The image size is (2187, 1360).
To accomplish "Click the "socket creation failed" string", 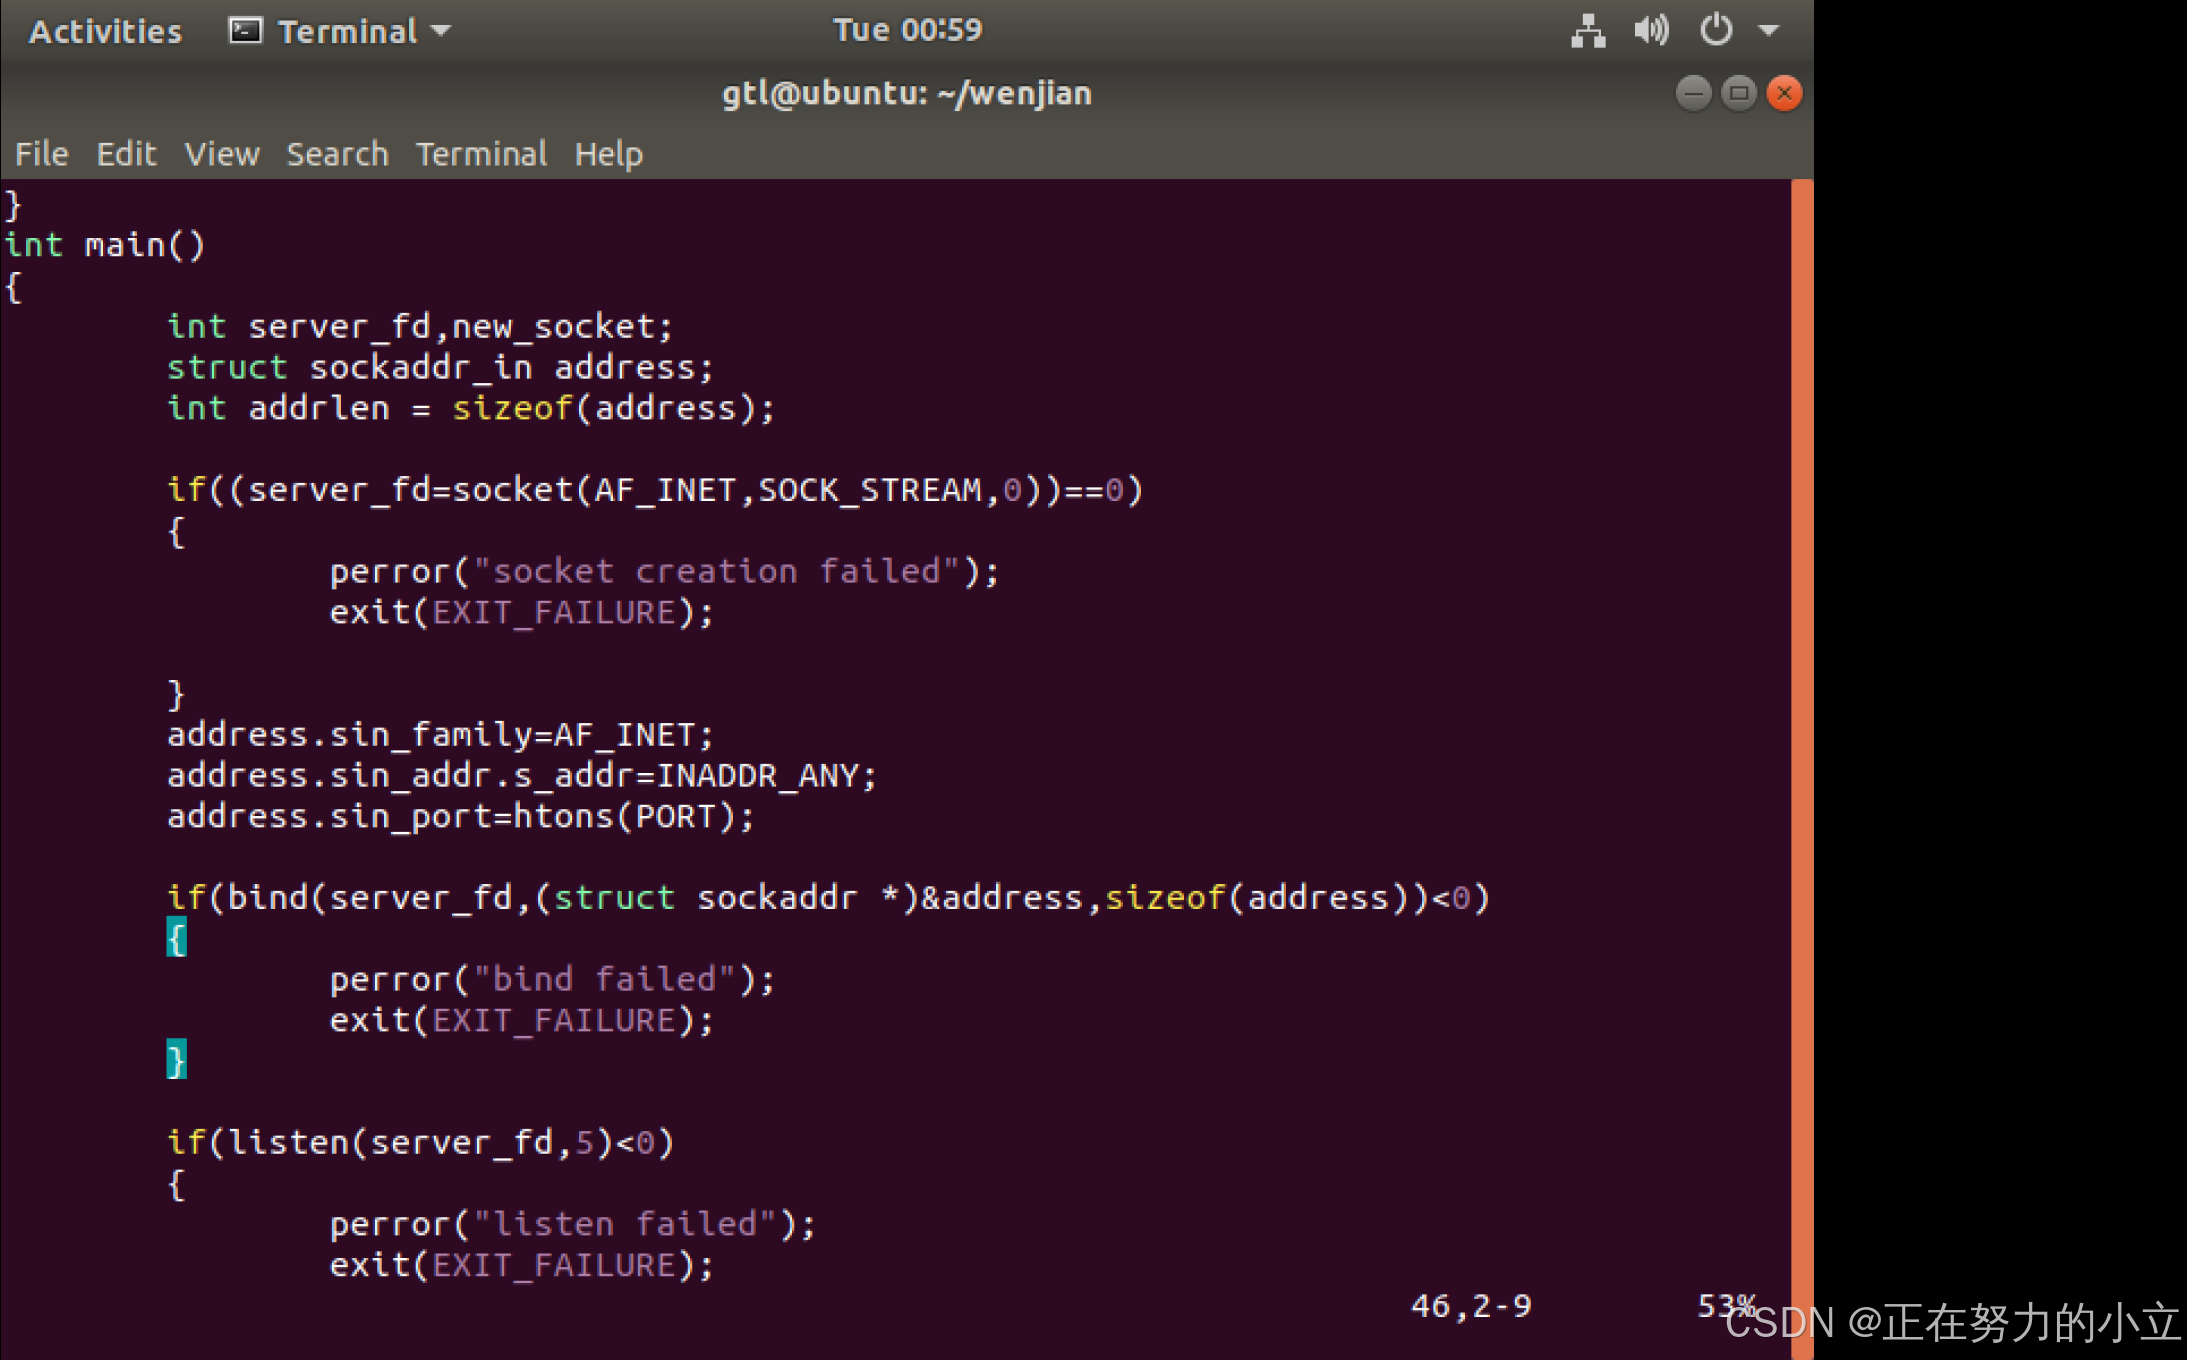I will (x=716, y=571).
